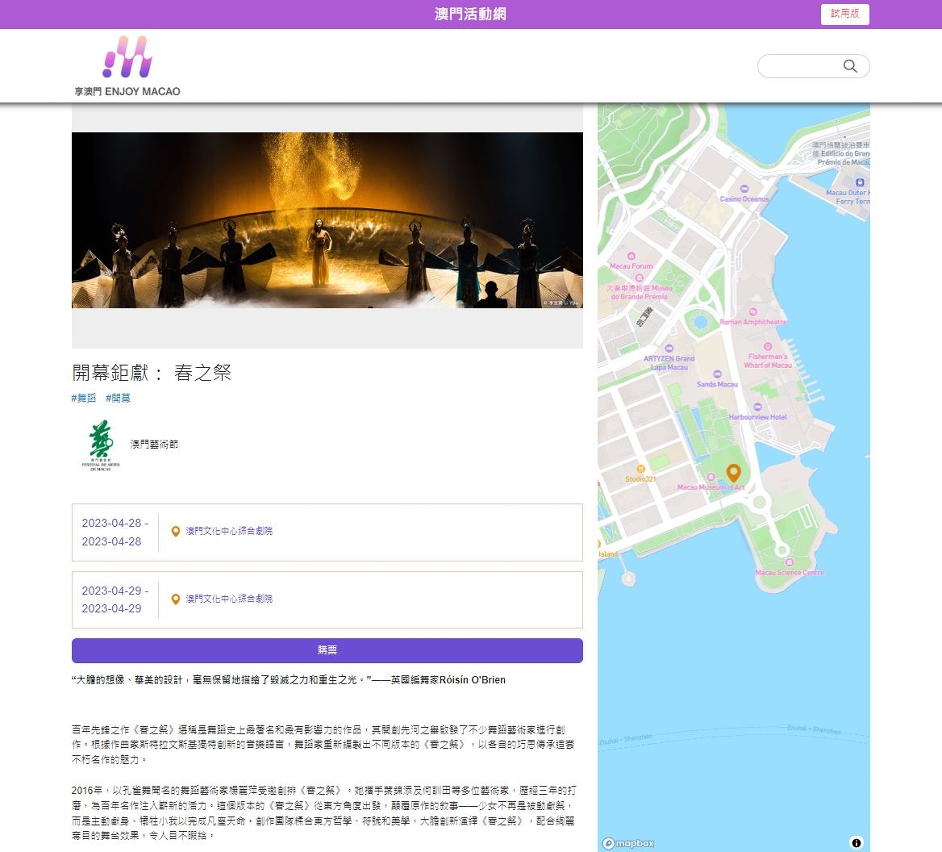Click Fisherman's Wharf map icon
942x852 pixels.
click(x=767, y=344)
